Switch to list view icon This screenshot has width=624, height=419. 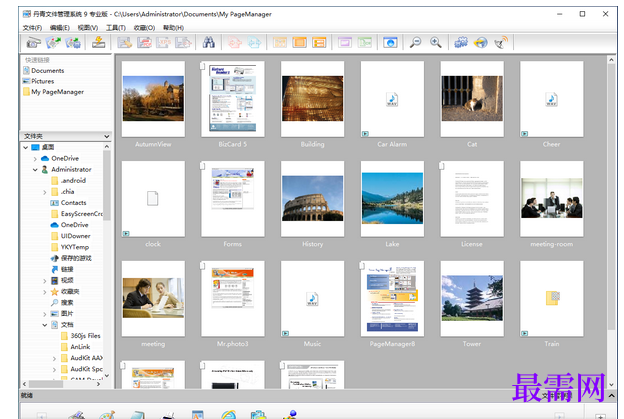click(x=319, y=42)
